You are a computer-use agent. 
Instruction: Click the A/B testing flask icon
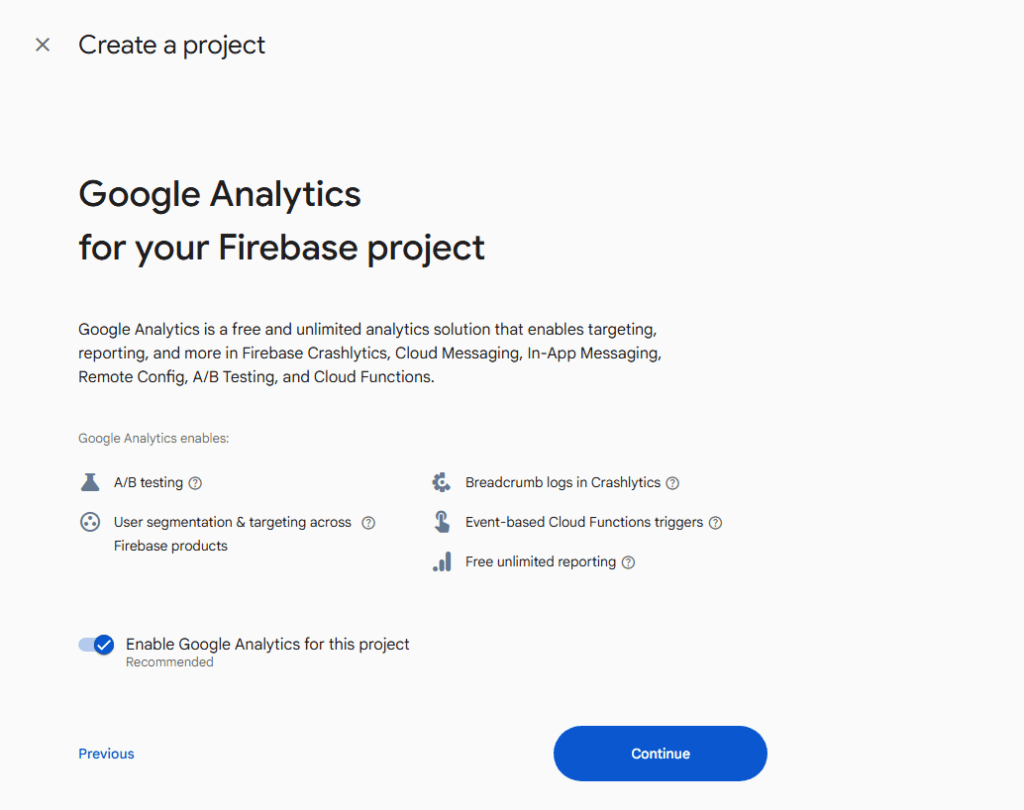click(90, 483)
